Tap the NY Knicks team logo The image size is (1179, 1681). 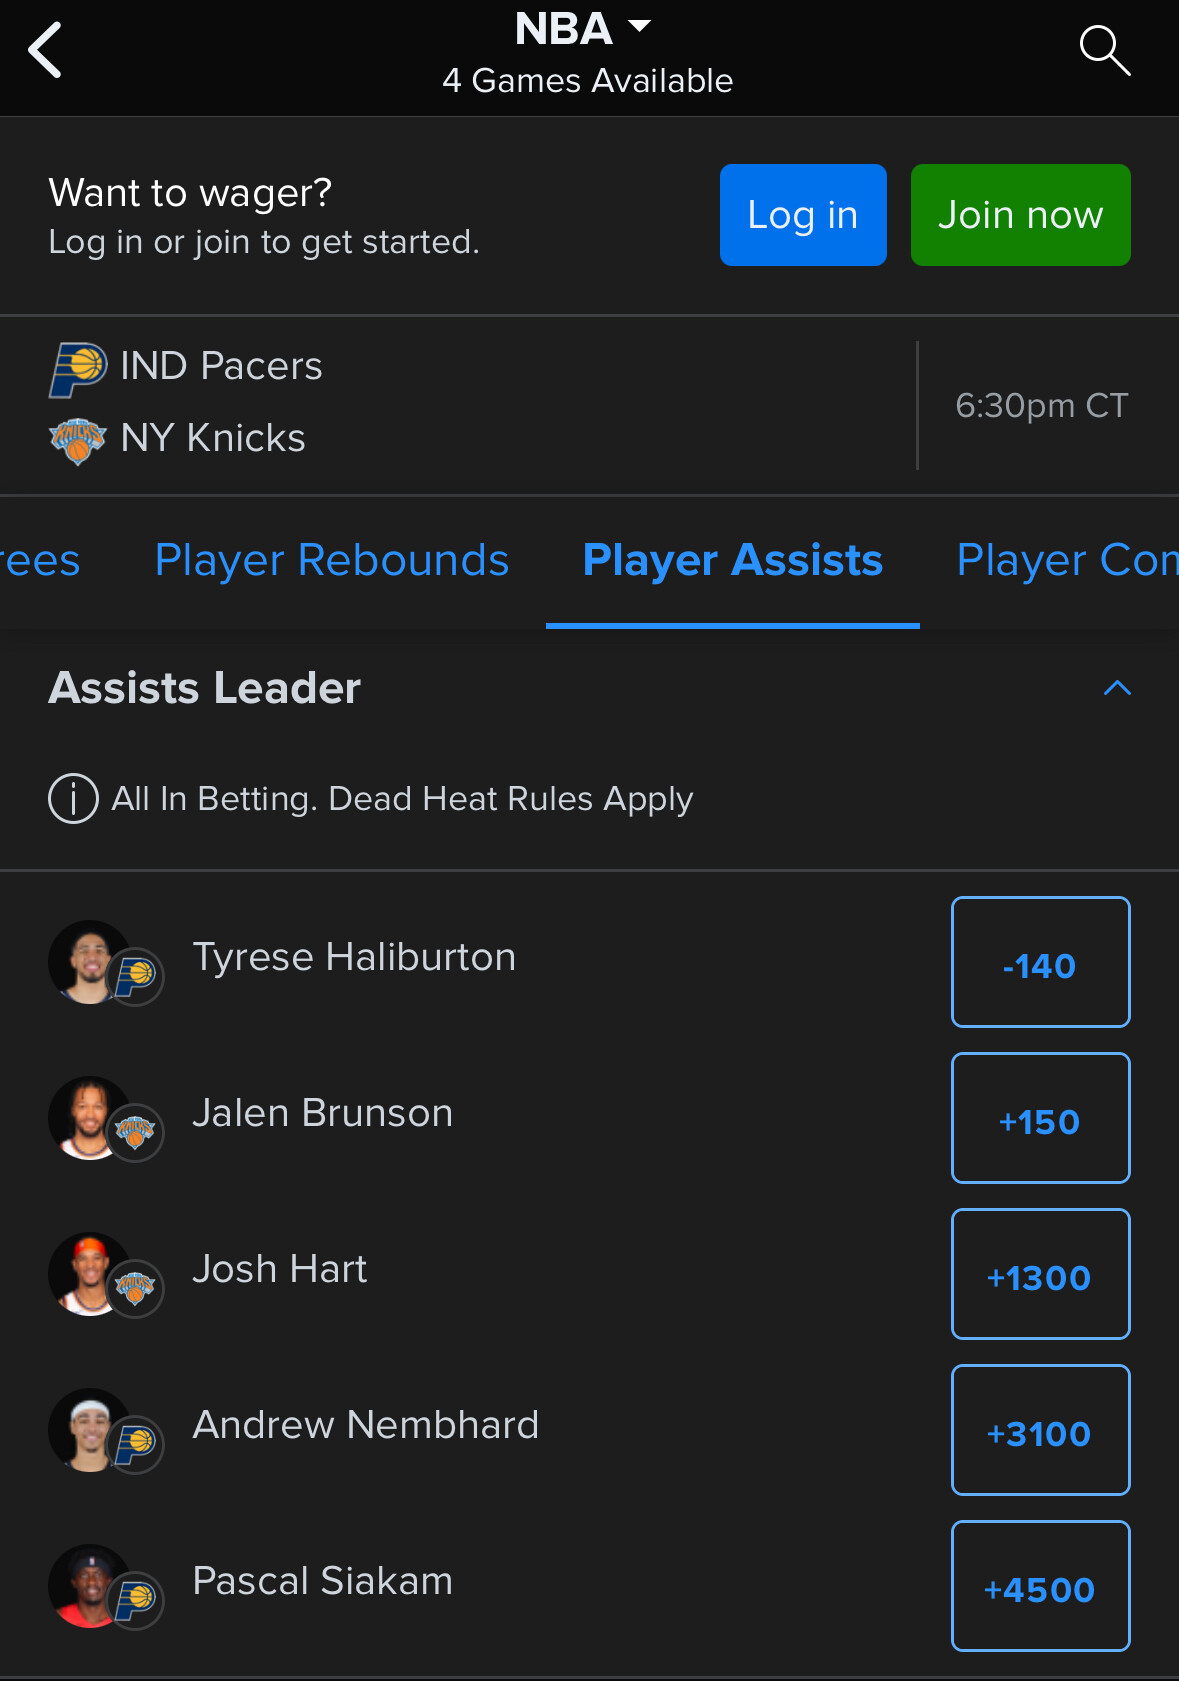[78, 440]
